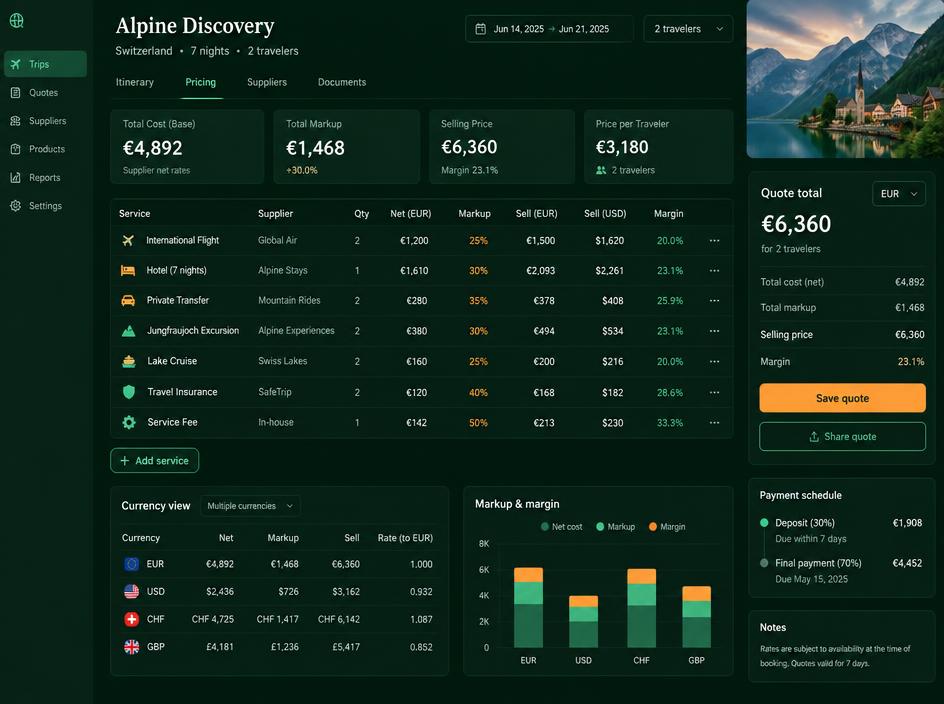
Task: Open Reports chart icon in sidebar
Action: (16, 178)
